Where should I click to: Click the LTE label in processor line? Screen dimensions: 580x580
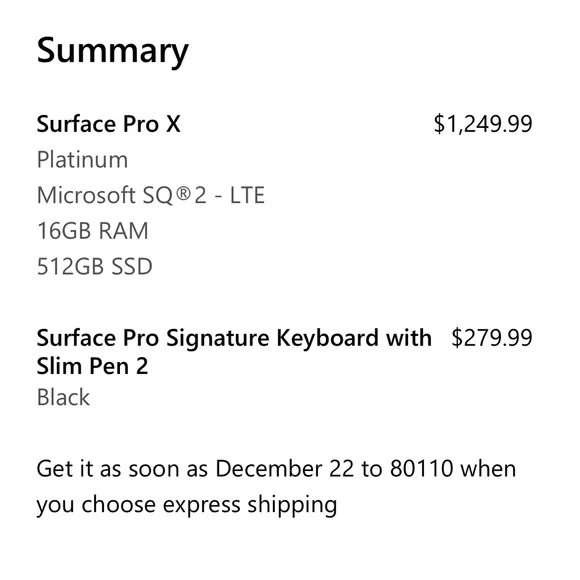click(247, 195)
